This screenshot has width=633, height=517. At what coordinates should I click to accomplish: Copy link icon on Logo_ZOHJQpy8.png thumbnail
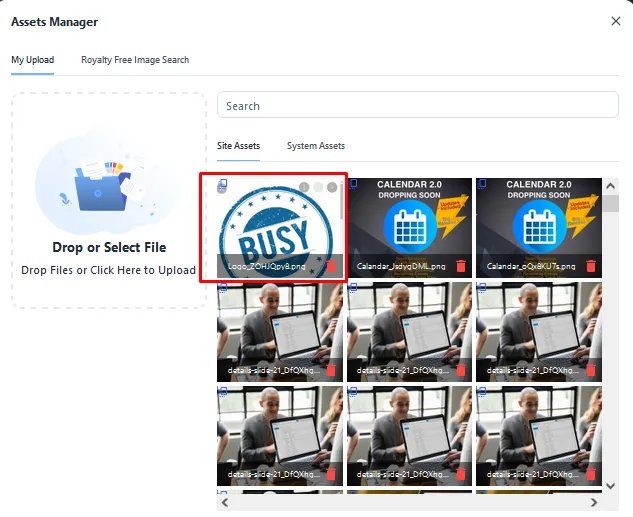pyautogui.click(x=222, y=185)
